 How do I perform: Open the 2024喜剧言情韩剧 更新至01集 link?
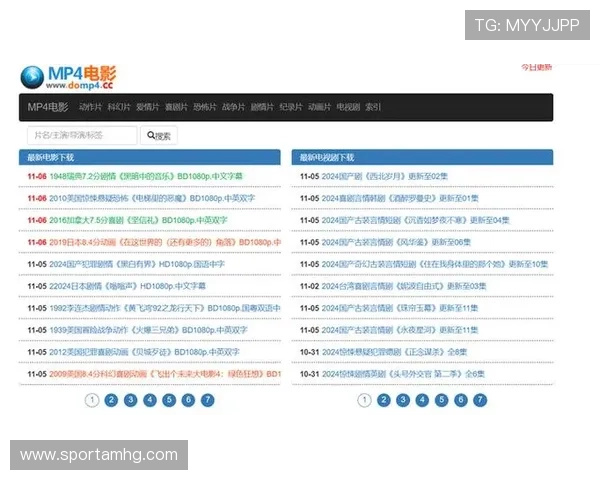[x=400, y=198]
